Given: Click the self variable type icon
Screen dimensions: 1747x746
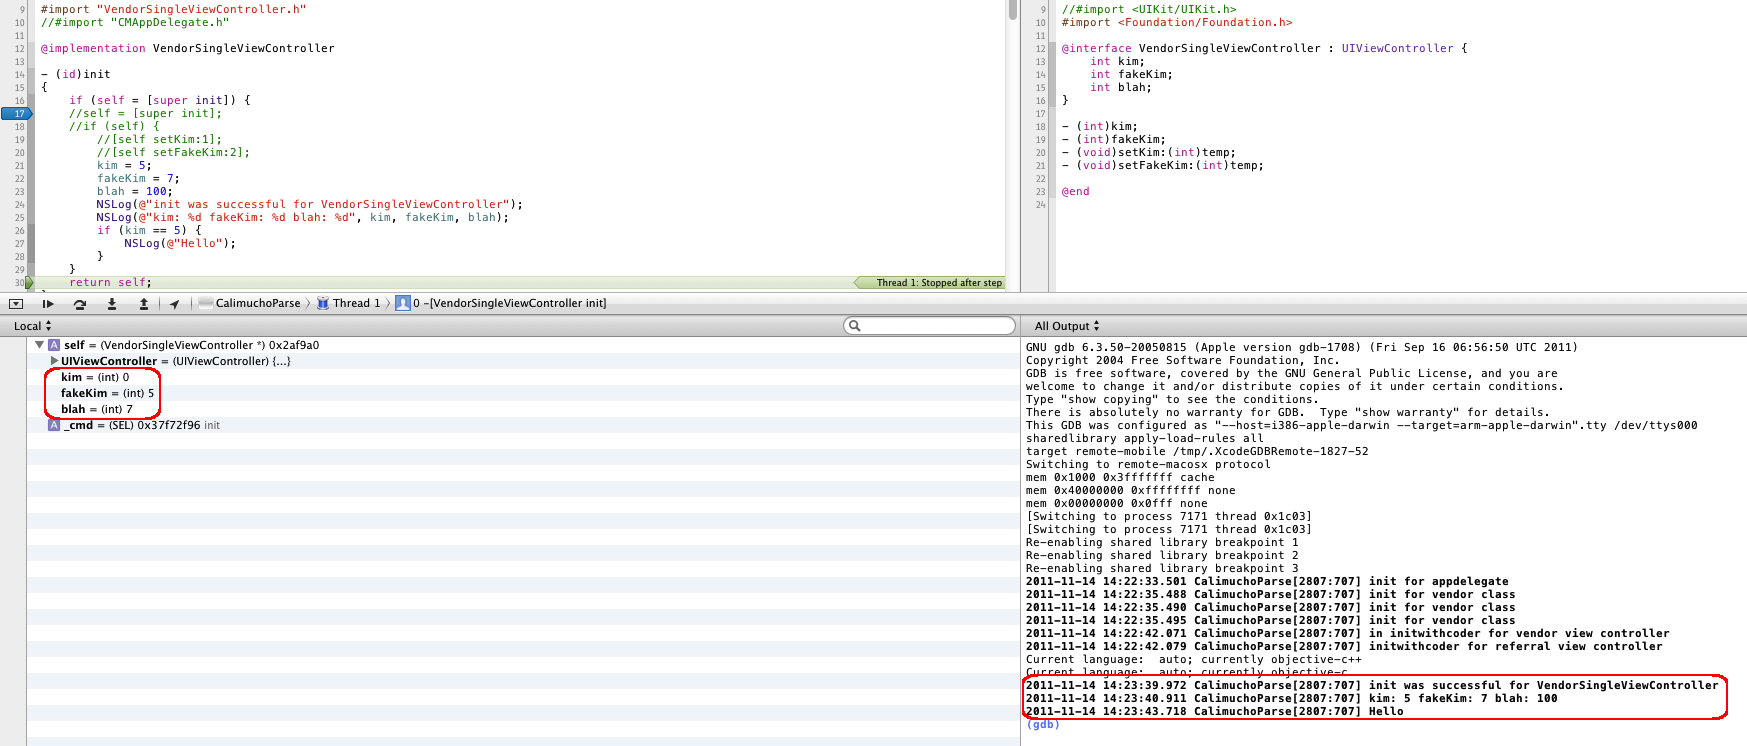Looking at the screenshot, I should 54,345.
